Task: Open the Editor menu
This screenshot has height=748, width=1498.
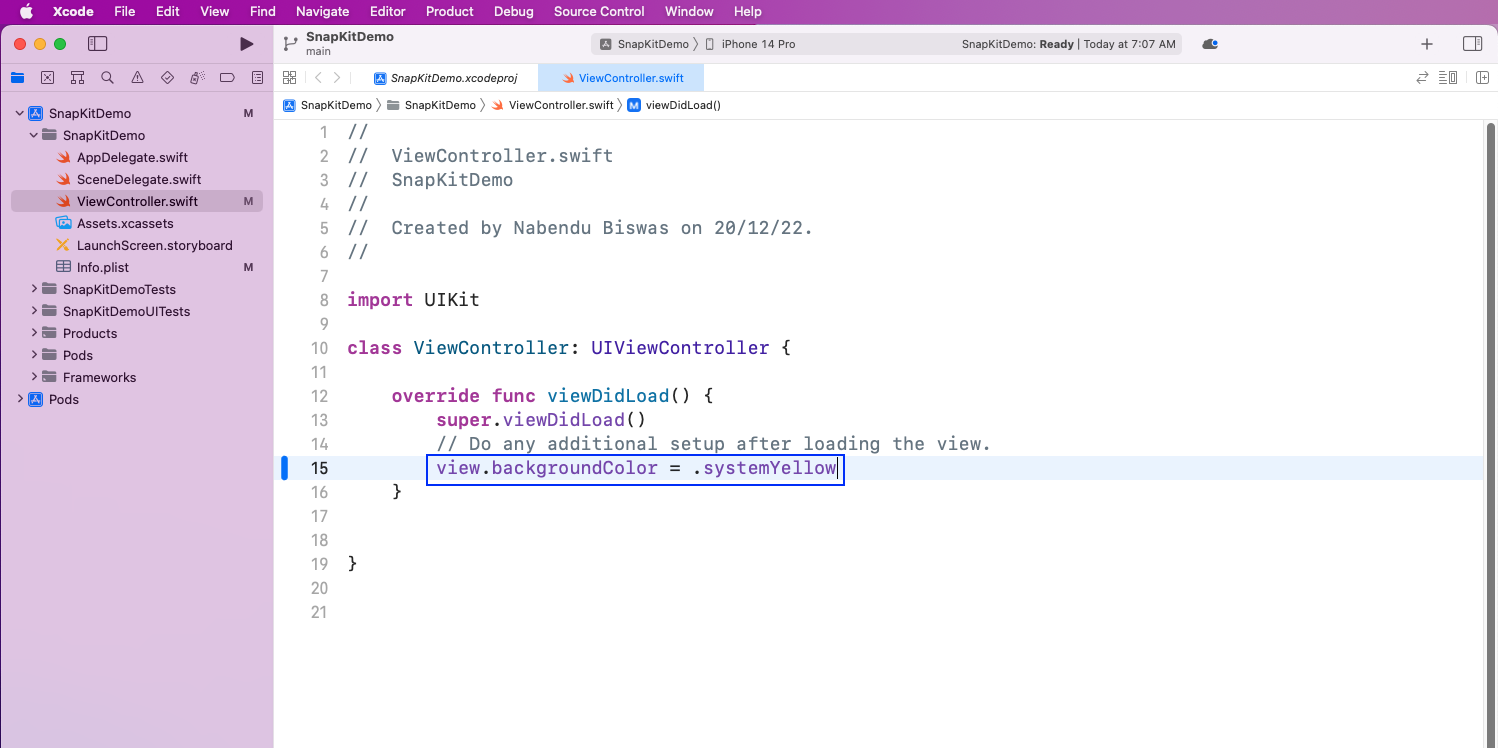Action: [387, 12]
